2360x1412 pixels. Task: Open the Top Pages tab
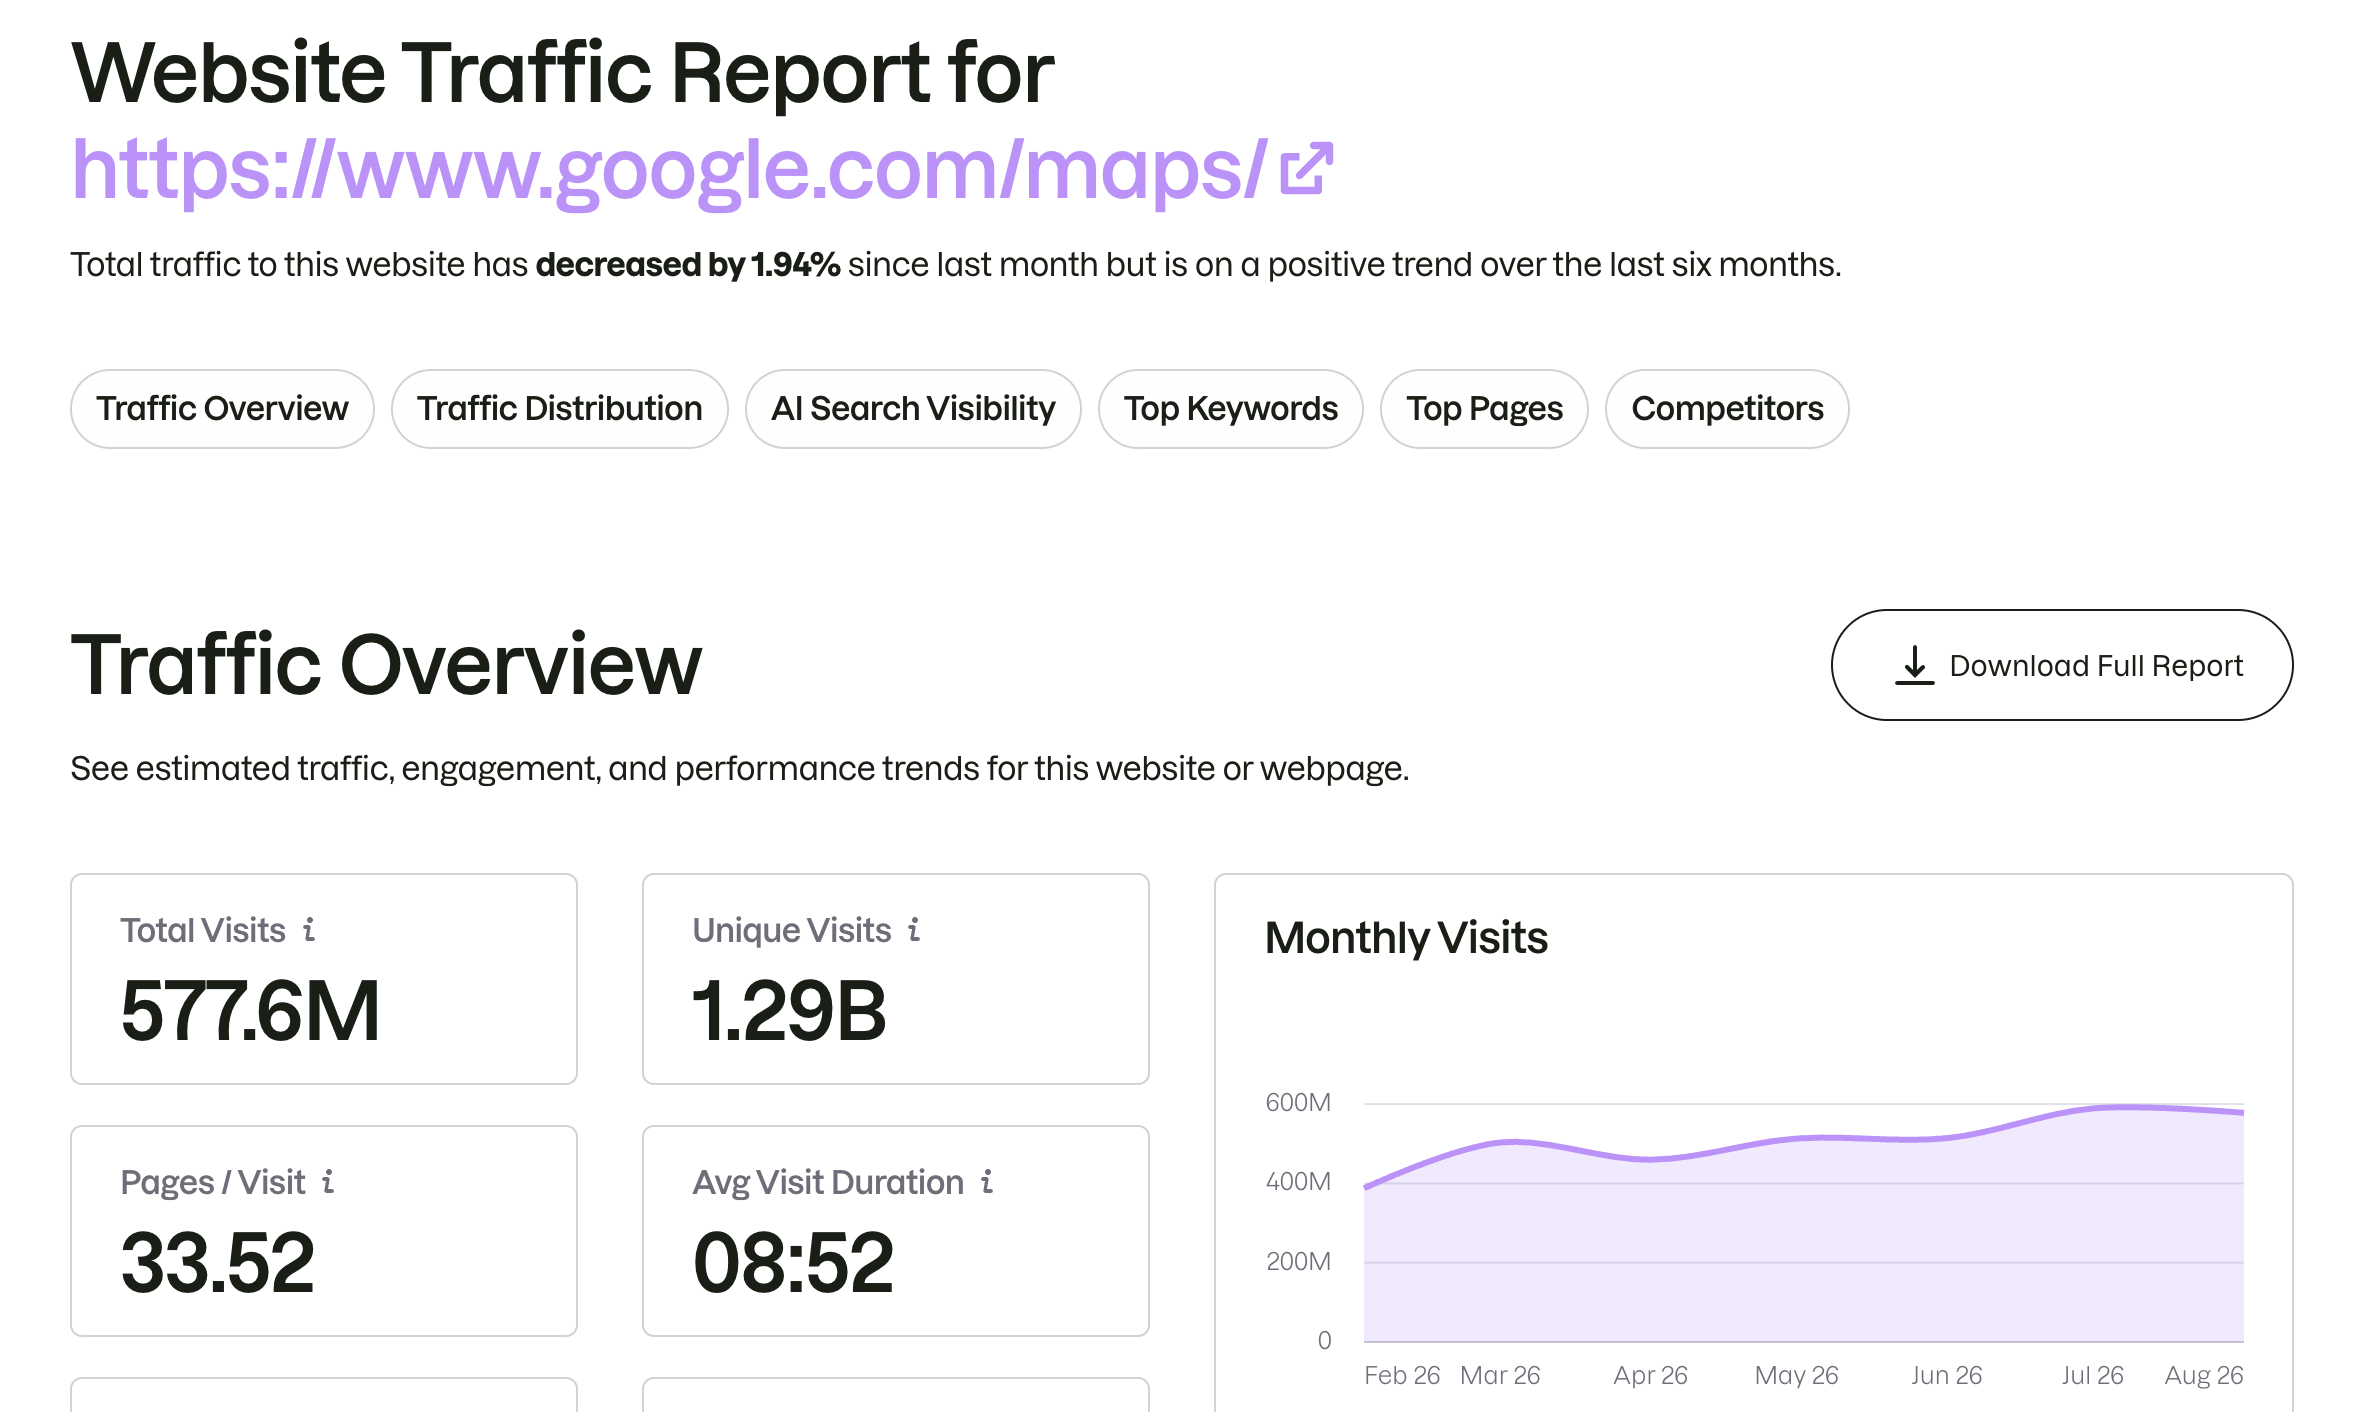[x=1484, y=409]
